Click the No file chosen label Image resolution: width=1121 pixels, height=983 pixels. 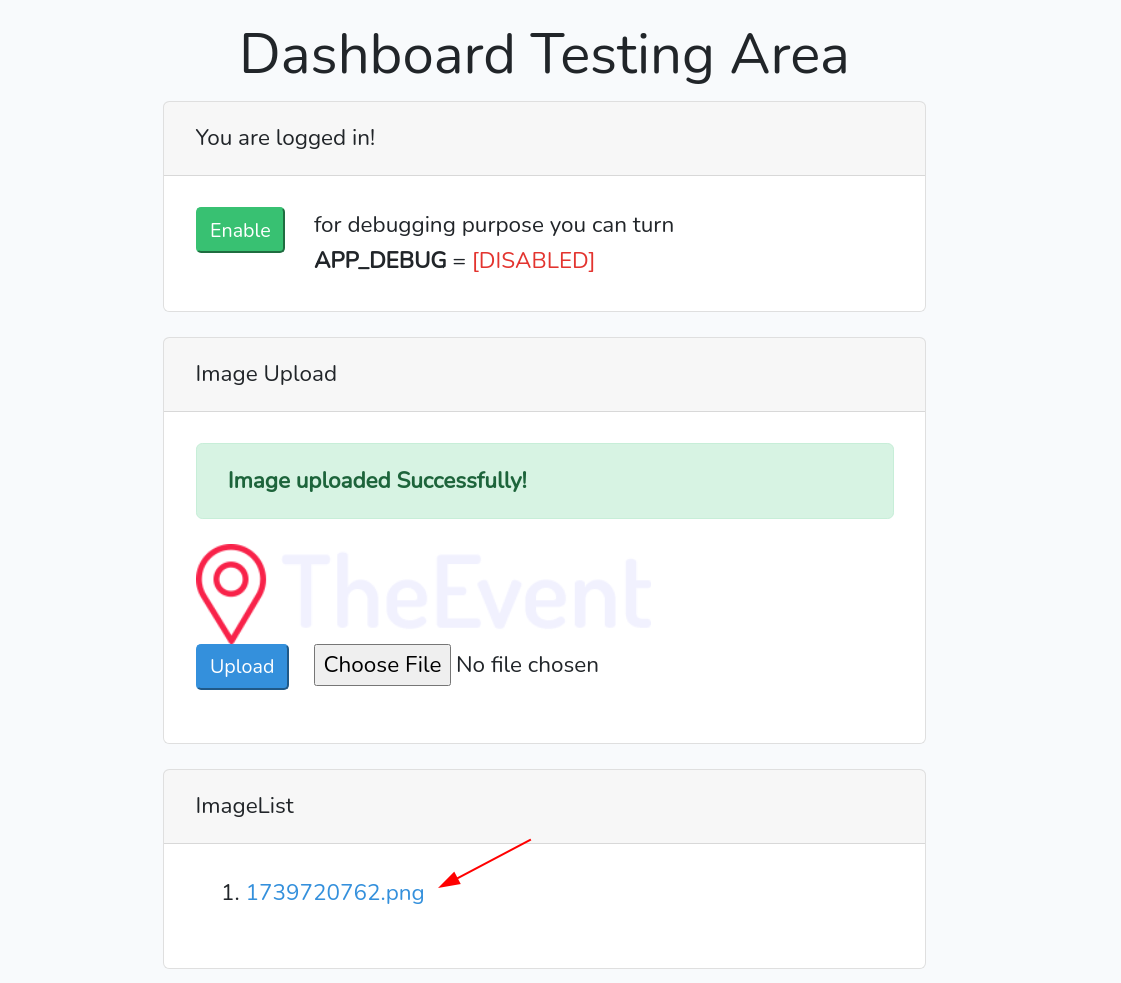527,665
